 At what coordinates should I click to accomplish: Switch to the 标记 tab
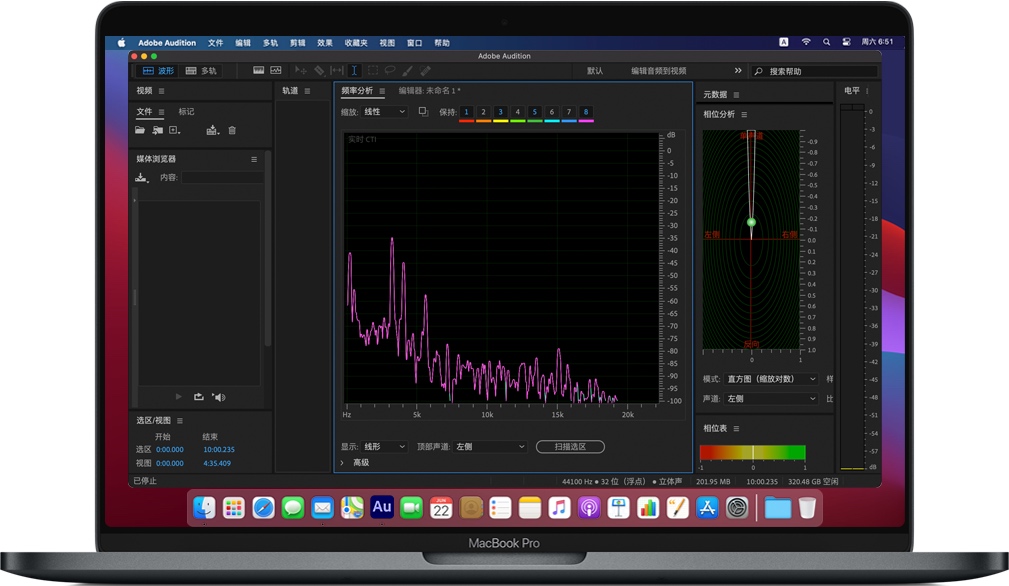point(186,111)
